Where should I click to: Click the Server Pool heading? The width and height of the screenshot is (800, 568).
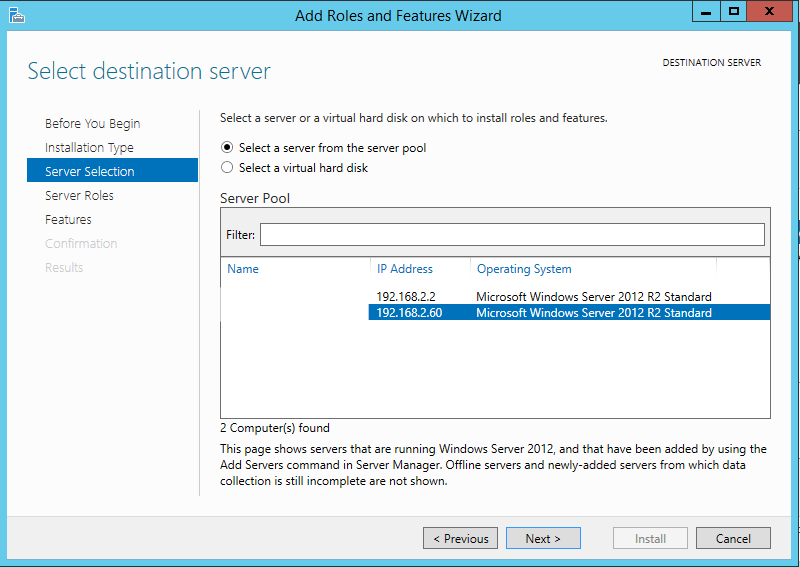pyautogui.click(x=255, y=198)
